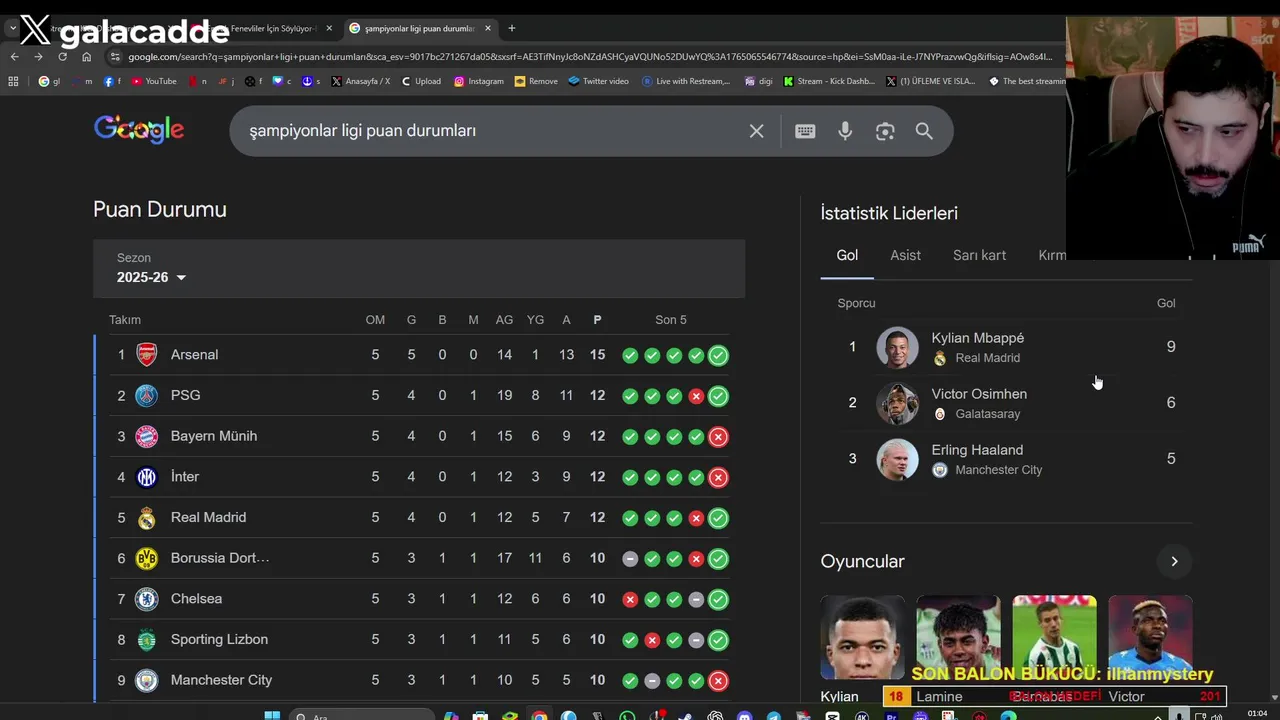Click the Real Madrid club crest
This screenshot has height=720, width=1280.
[147, 518]
